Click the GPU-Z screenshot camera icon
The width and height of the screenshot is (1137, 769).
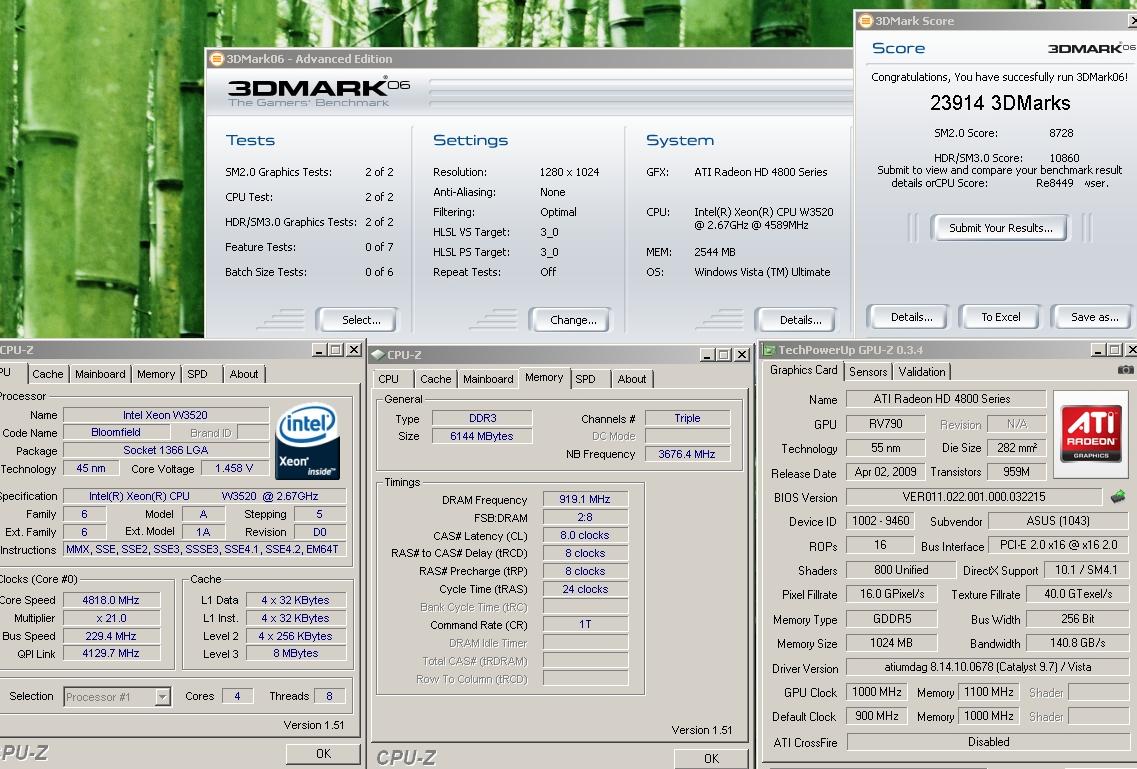coord(1125,370)
